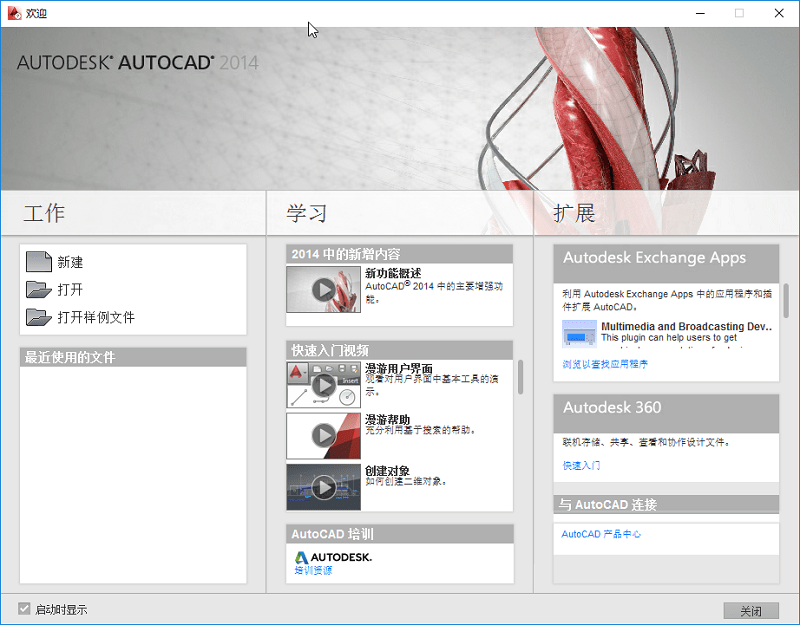Click the Open folder icon beside 打开
This screenshot has width=800, height=625.
(x=39, y=289)
